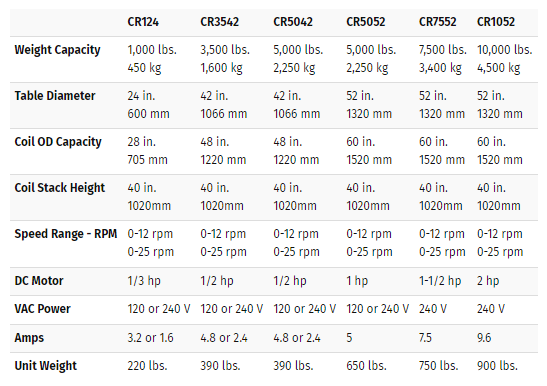
Task: Select the CR1052 column header
Action: pos(496,22)
